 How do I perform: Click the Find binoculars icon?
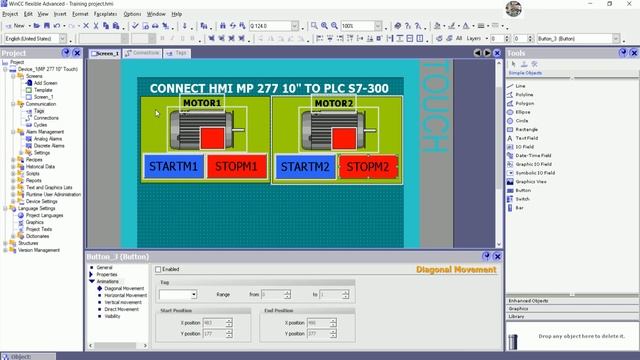click(222, 26)
